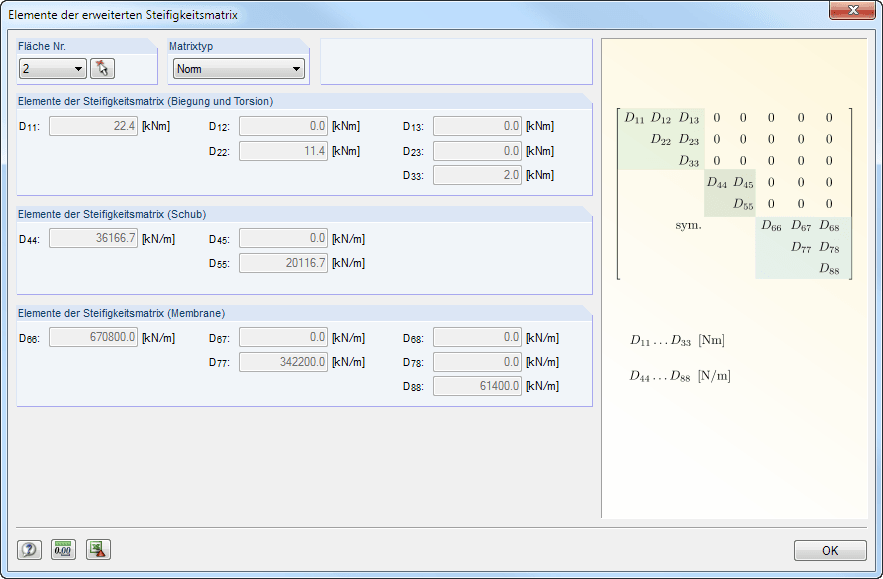Click the pick surface graphically icon
Image resolution: width=883 pixels, height=579 pixels.
coord(102,69)
